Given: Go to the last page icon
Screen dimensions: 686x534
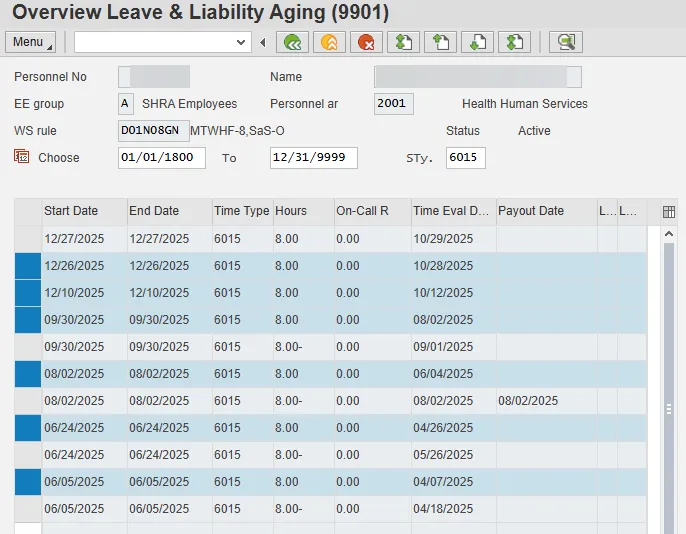Looking at the screenshot, I should (515, 42).
